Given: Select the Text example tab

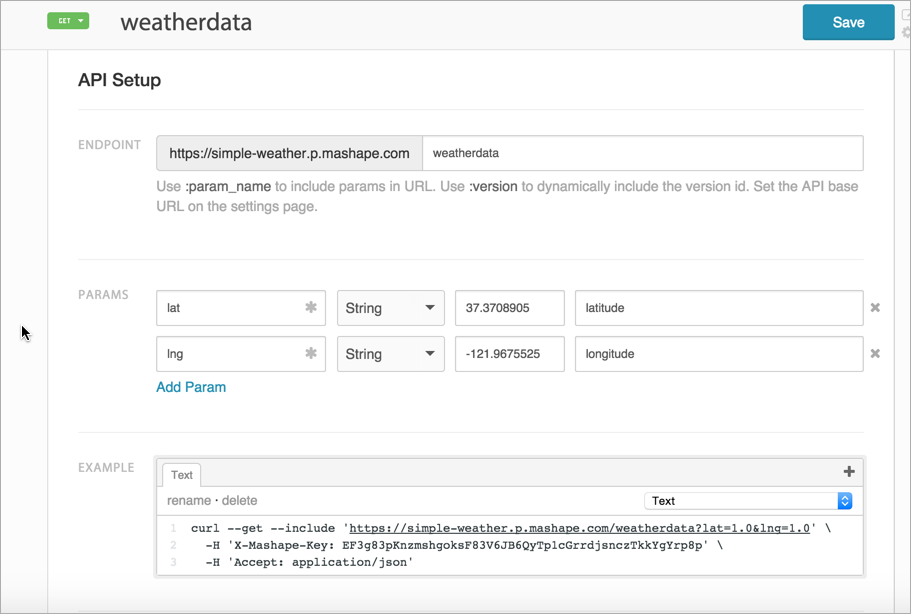Looking at the screenshot, I should [181, 474].
